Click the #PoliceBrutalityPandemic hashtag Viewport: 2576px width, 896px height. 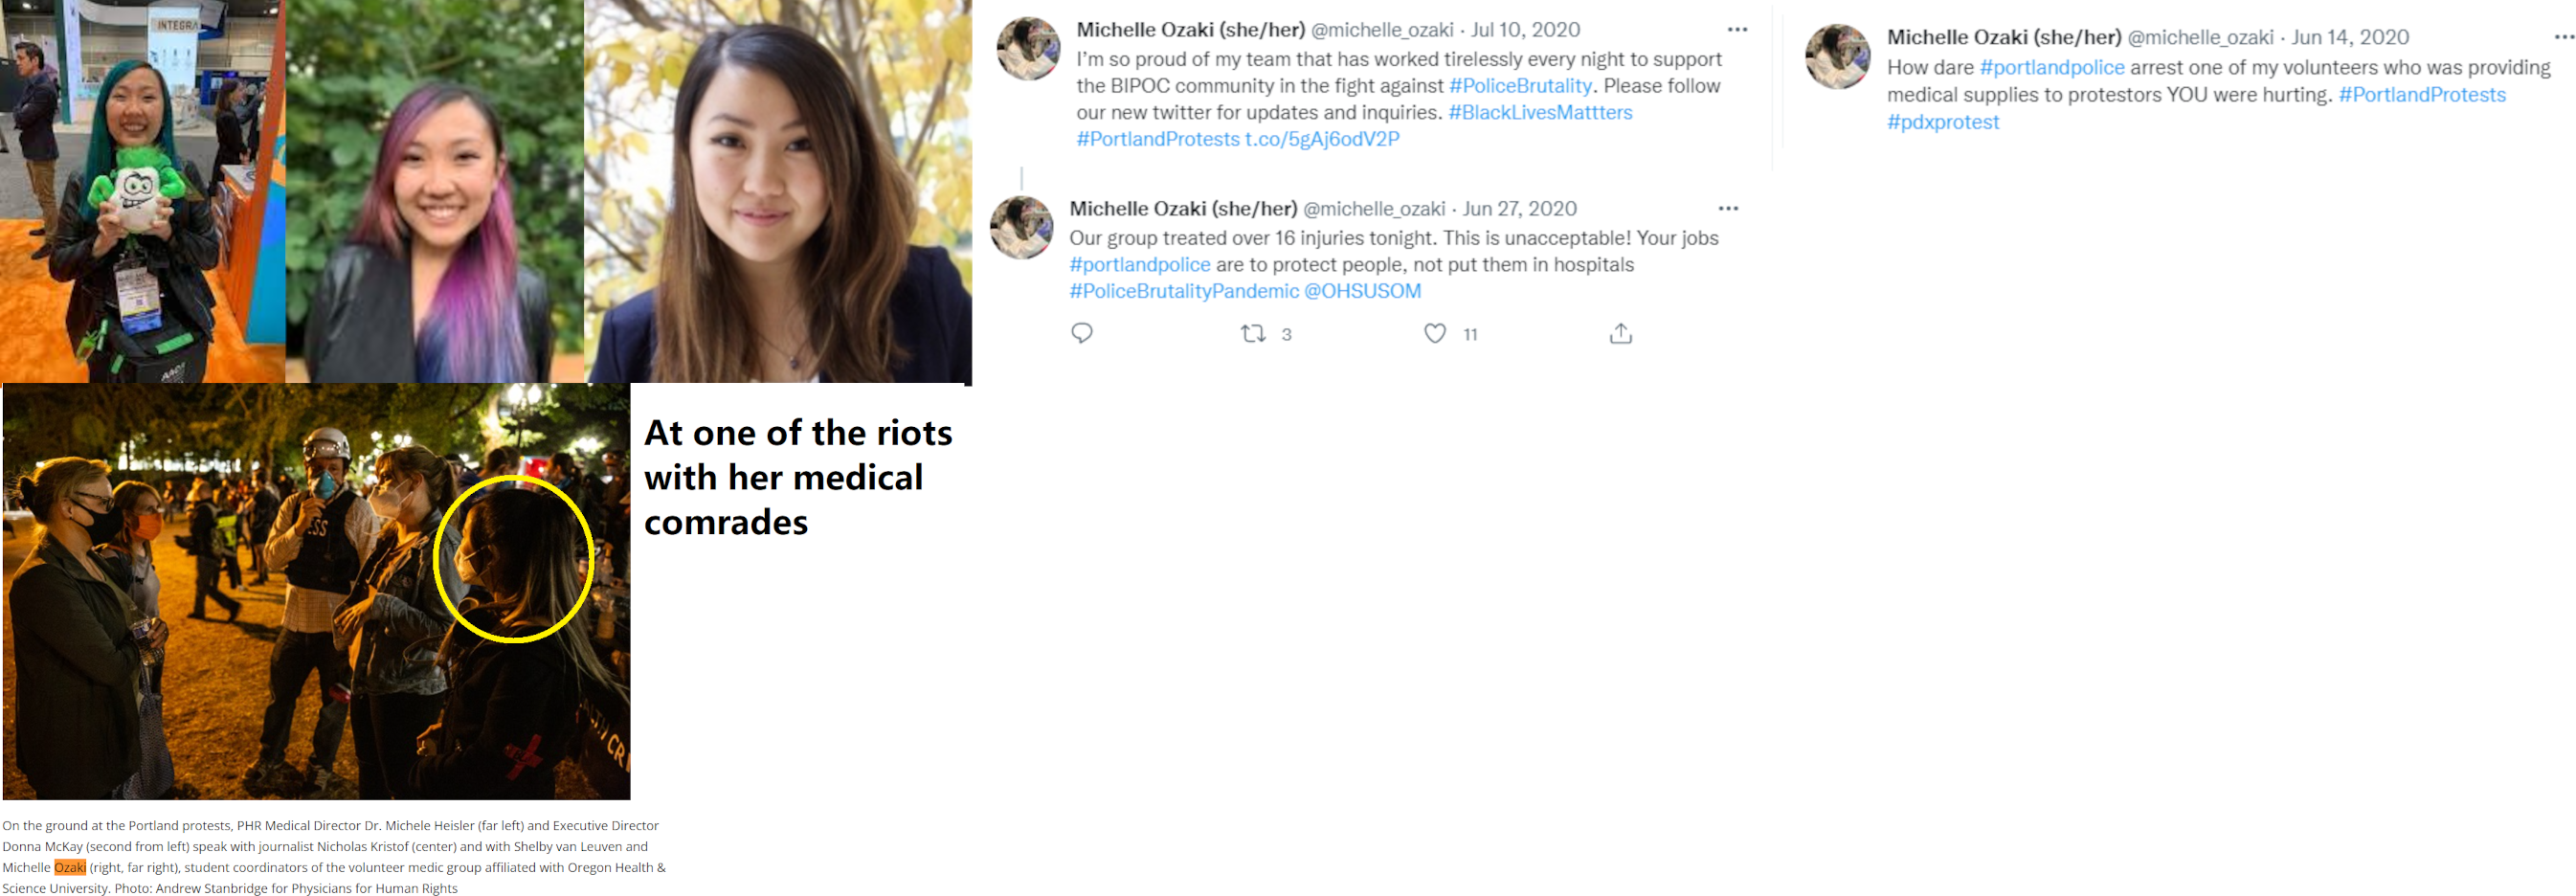point(1183,291)
